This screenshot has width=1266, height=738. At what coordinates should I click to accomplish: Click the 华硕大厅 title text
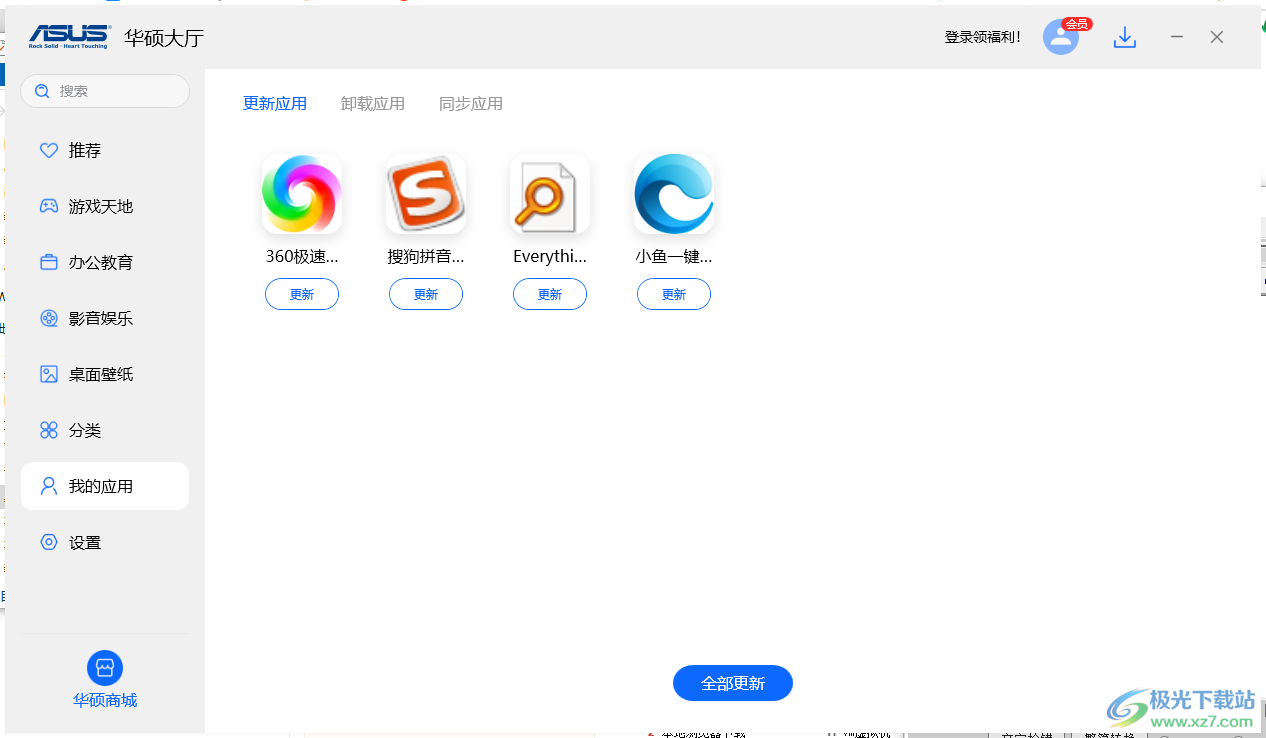pos(164,38)
